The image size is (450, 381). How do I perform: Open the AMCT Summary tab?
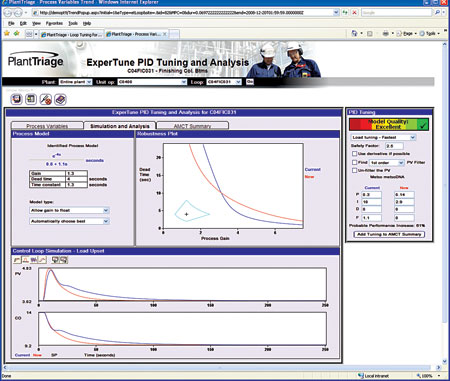click(x=192, y=126)
